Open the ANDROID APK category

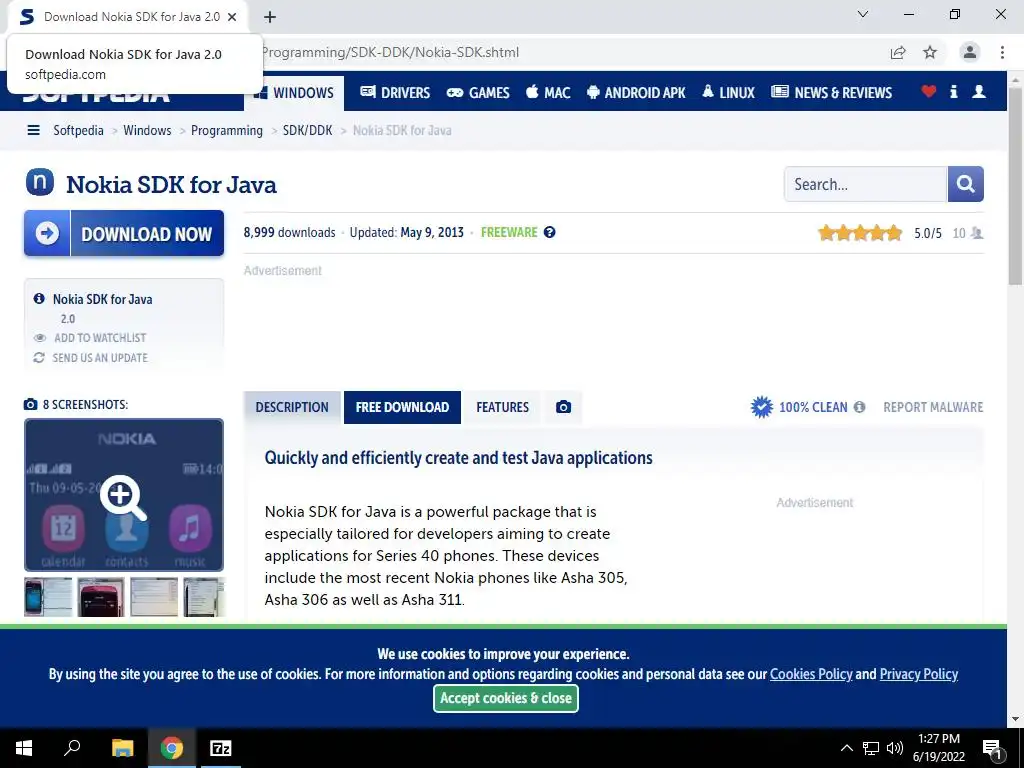click(636, 93)
